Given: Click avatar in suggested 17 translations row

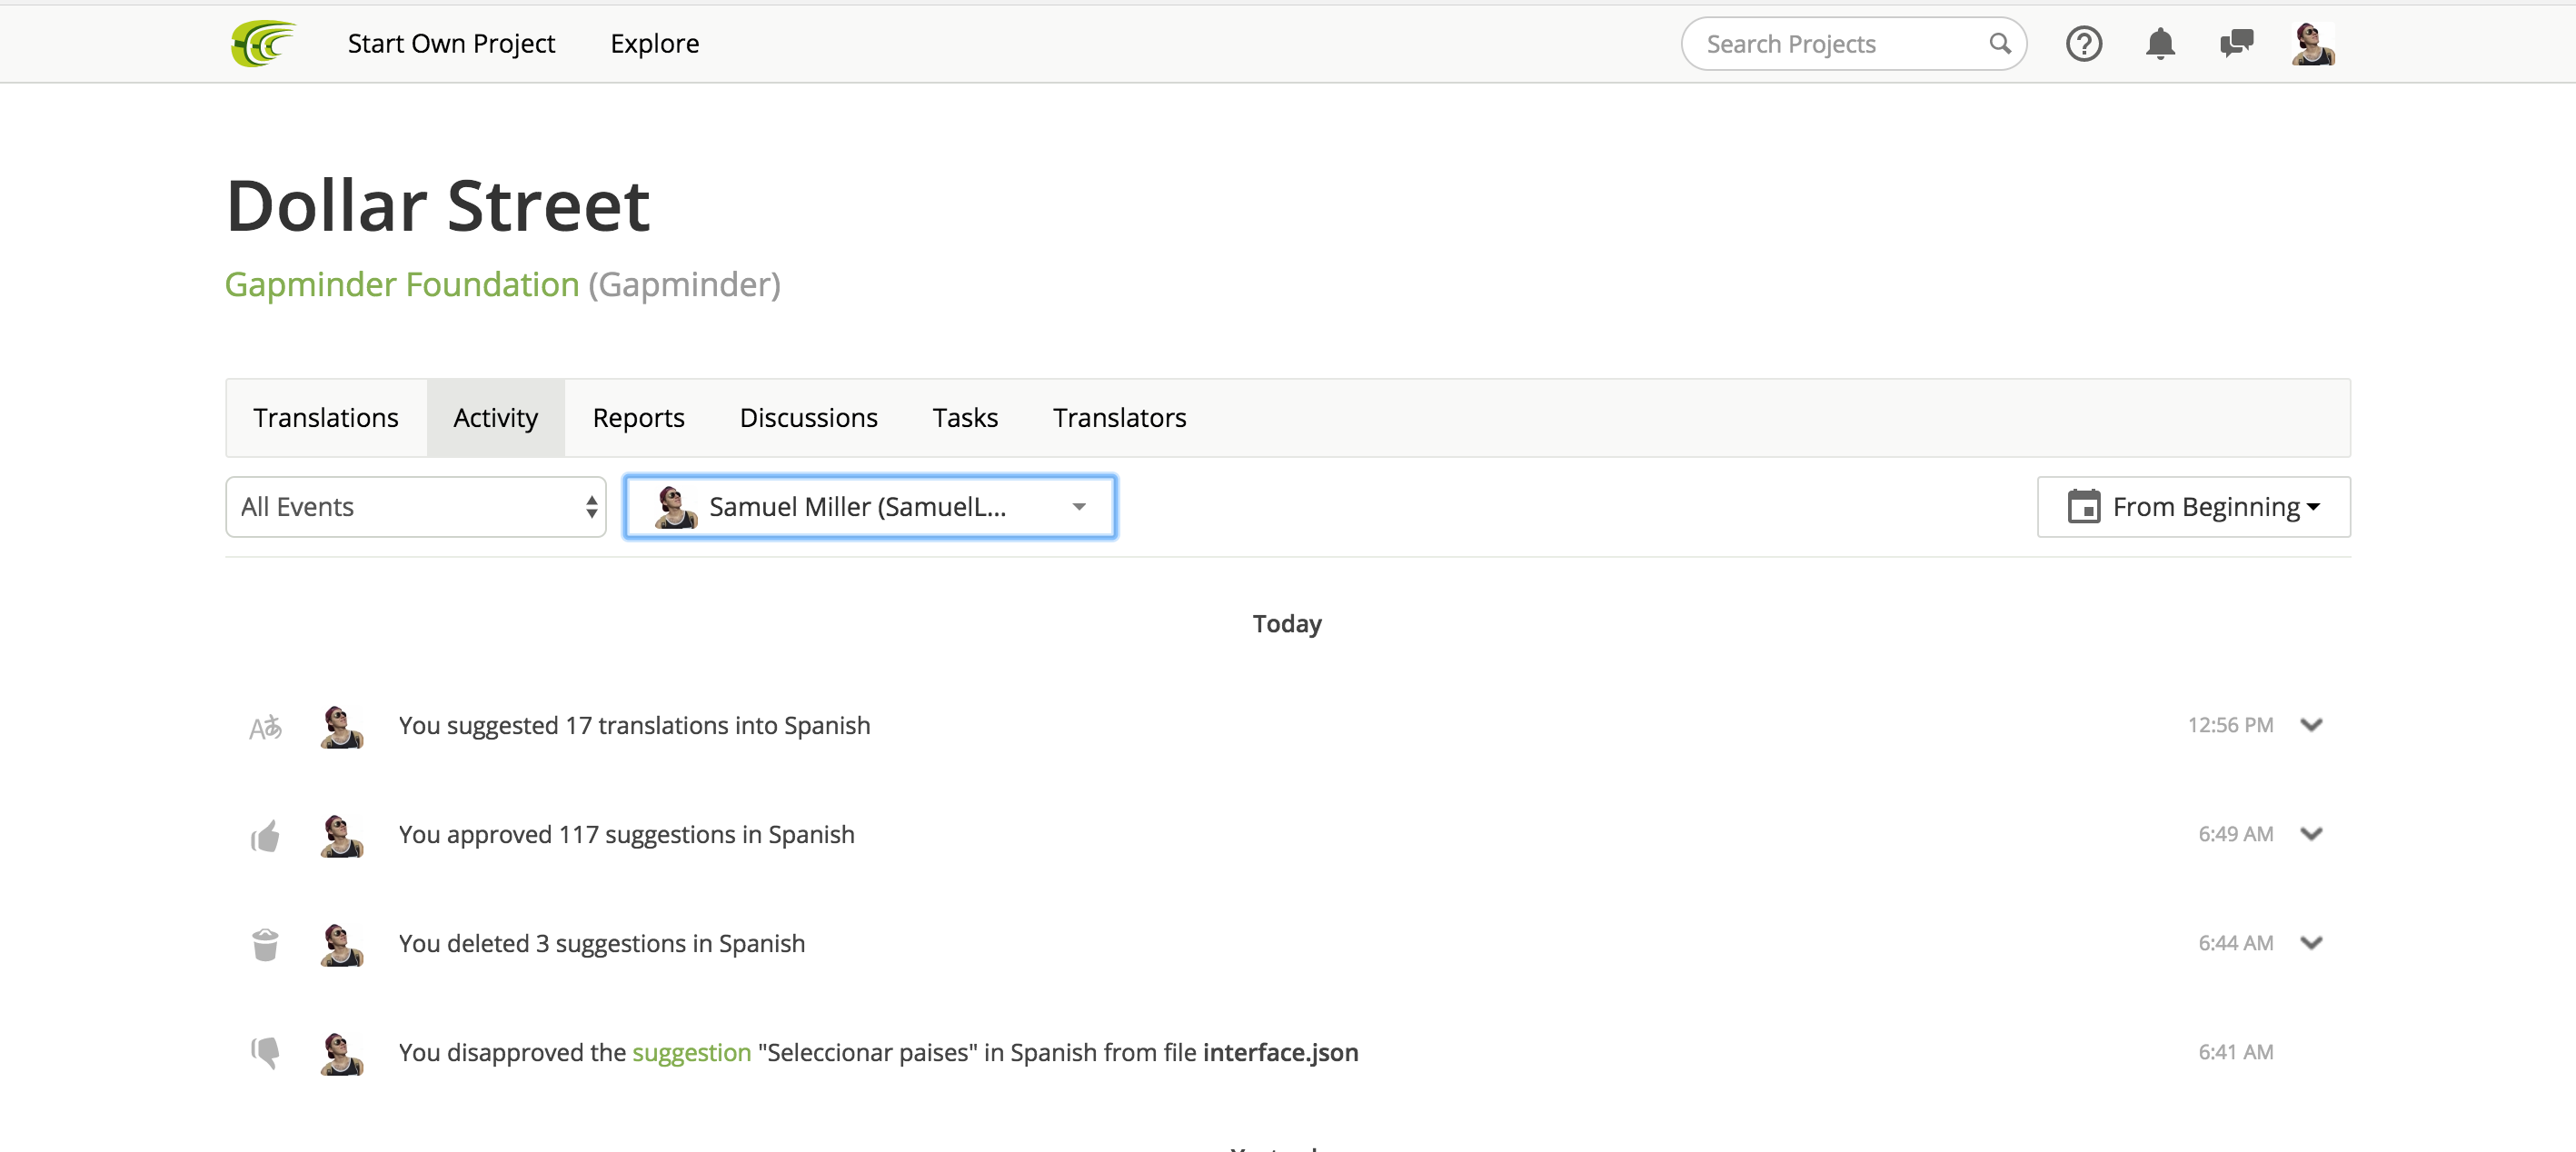Looking at the screenshot, I should [x=341, y=727].
